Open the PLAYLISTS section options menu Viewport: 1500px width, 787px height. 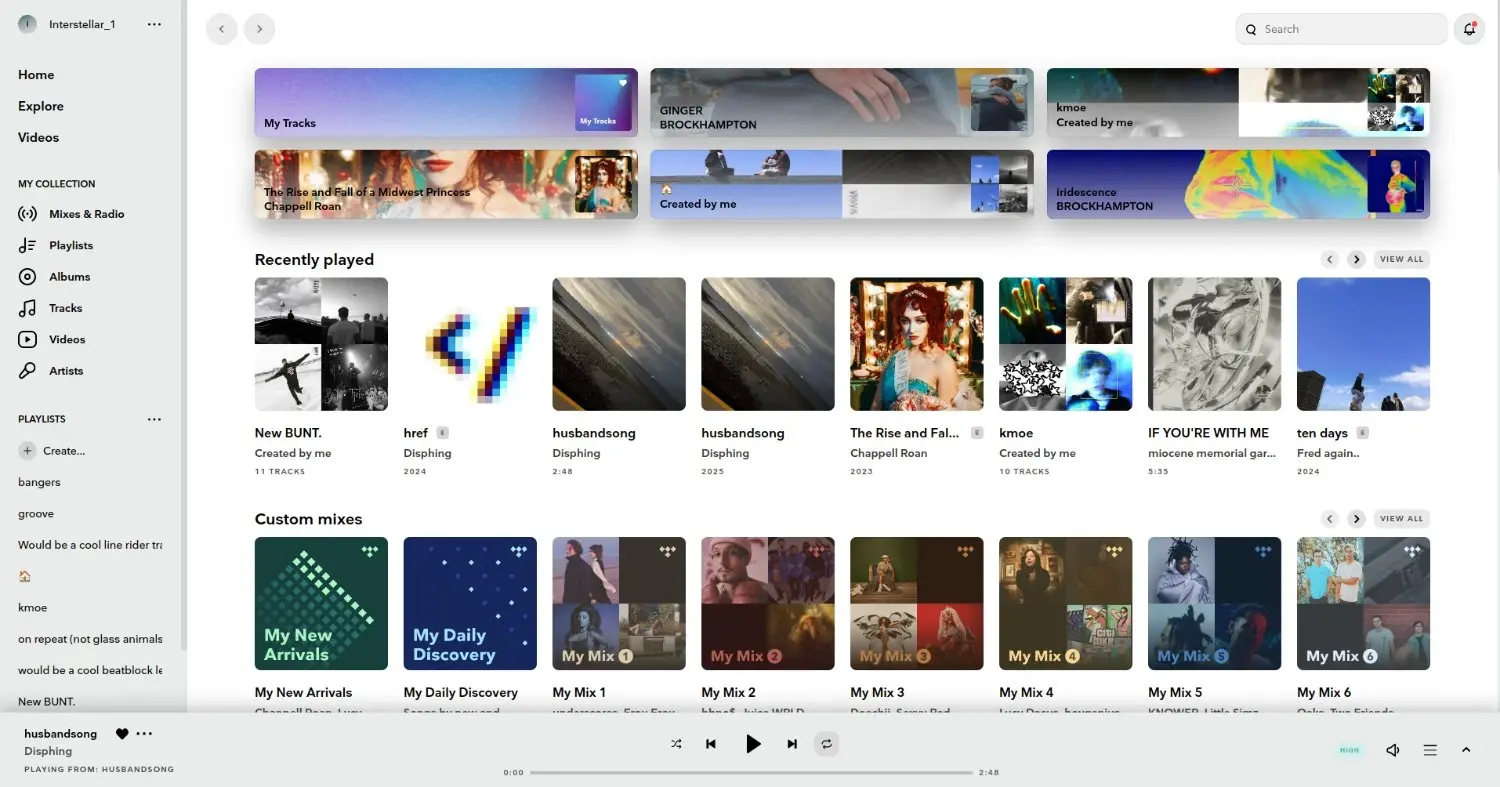click(154, 419)
